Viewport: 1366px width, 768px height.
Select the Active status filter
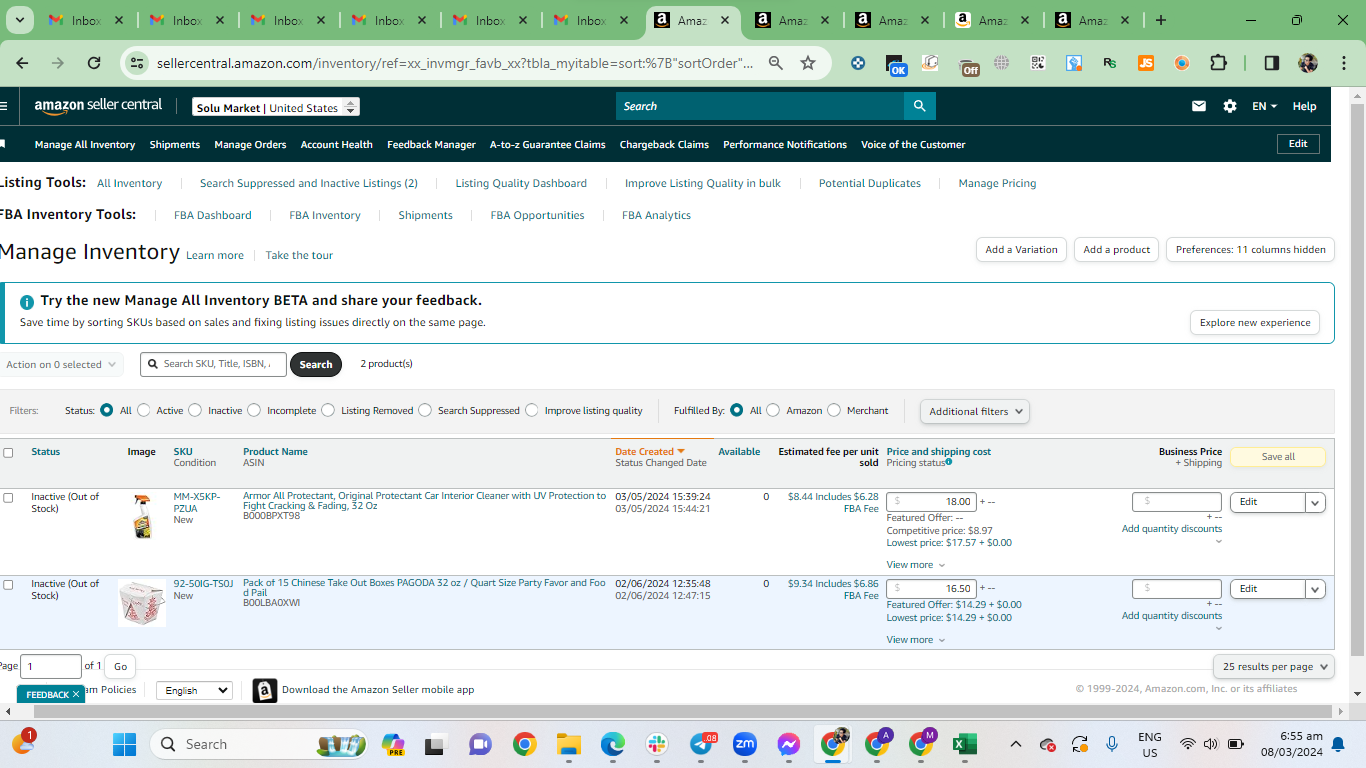click(144, 410)
